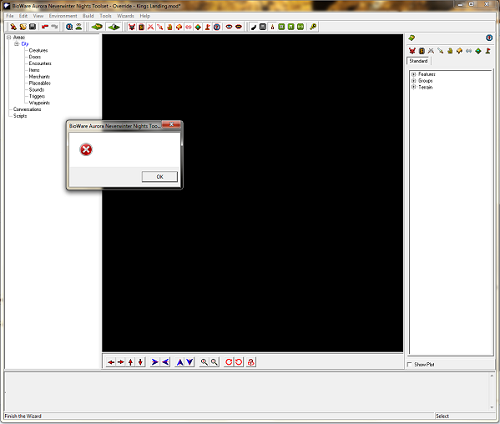Select Sounds in the area tree
The height and width of the screenshot is (424, 500).
(36, 90)
